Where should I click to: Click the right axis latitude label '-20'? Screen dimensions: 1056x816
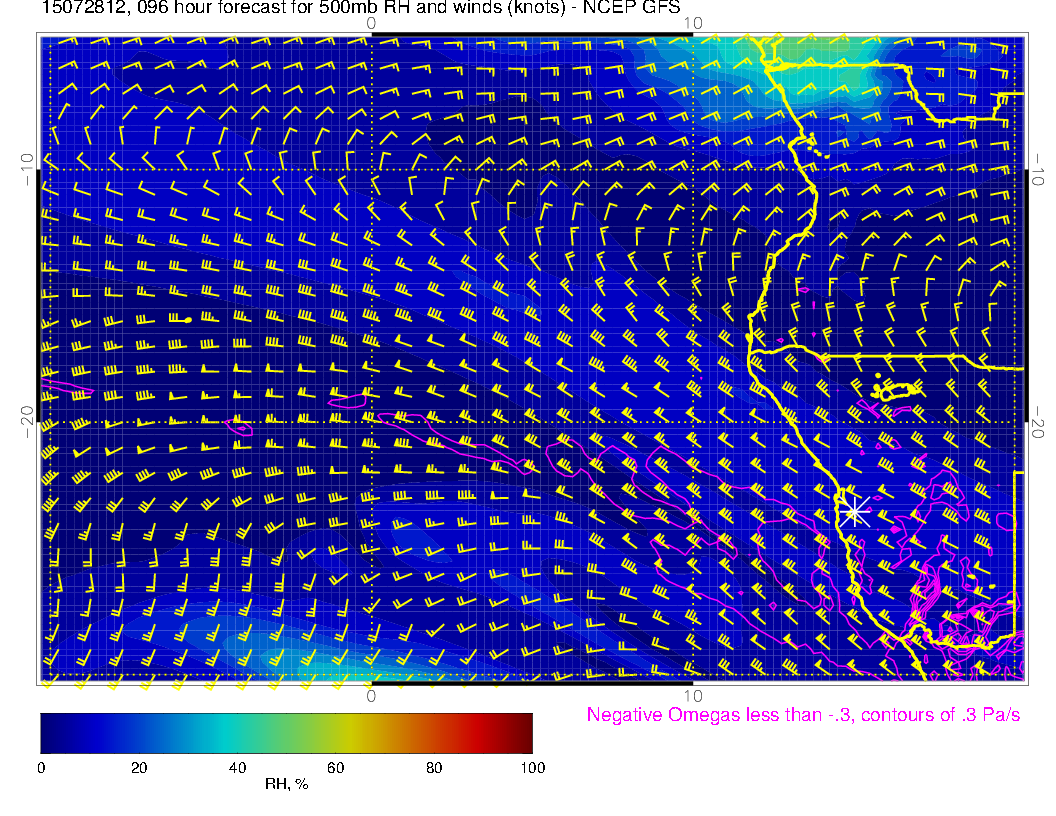tap(1038, 422)
